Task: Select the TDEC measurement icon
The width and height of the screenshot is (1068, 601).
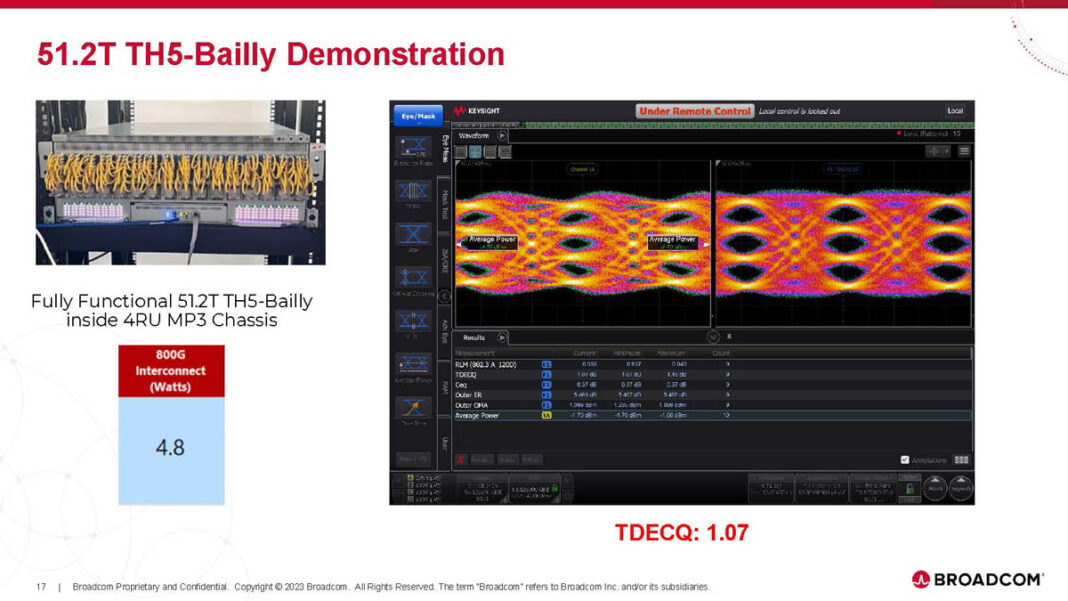Action: pyautogui.click(x=414, y=190)
